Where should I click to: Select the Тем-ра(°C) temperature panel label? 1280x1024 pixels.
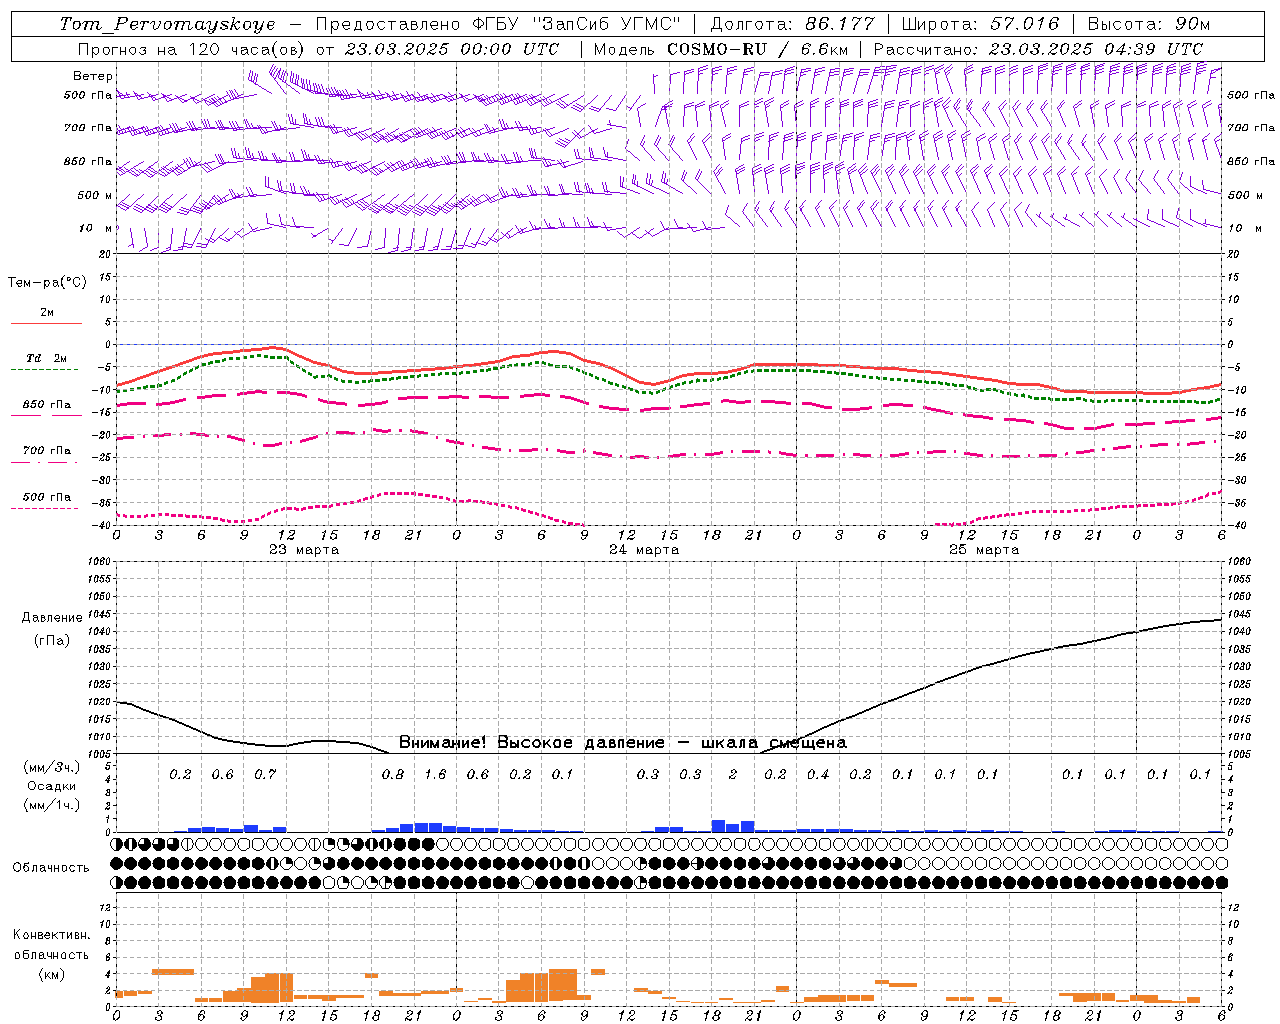click(x=47, y=283)
